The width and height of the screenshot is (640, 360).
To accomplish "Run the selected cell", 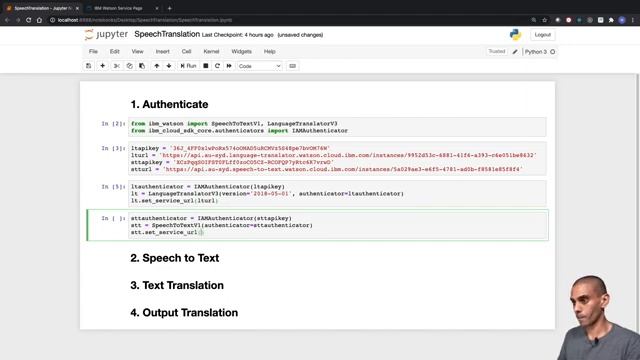I will (188, 66).
